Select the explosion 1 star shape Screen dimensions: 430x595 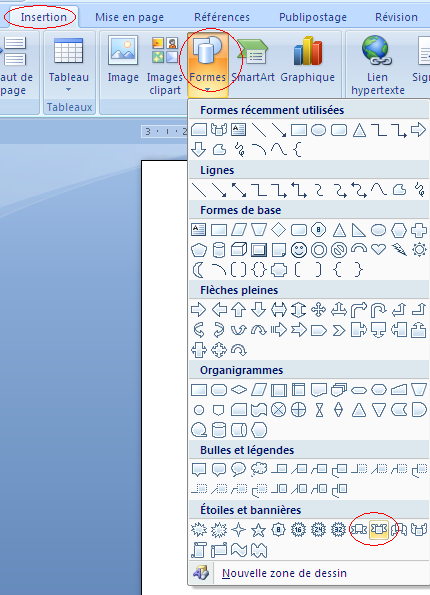click(198, 529)
